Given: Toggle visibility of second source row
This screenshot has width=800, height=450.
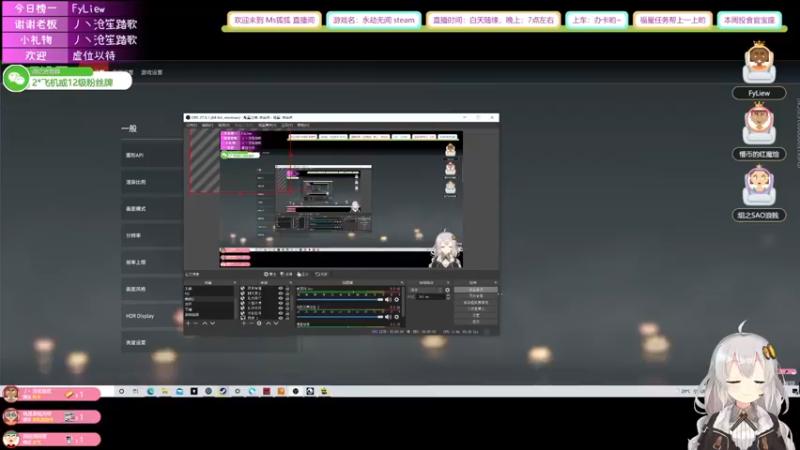Looking at the screenshot, I should 281,293.
